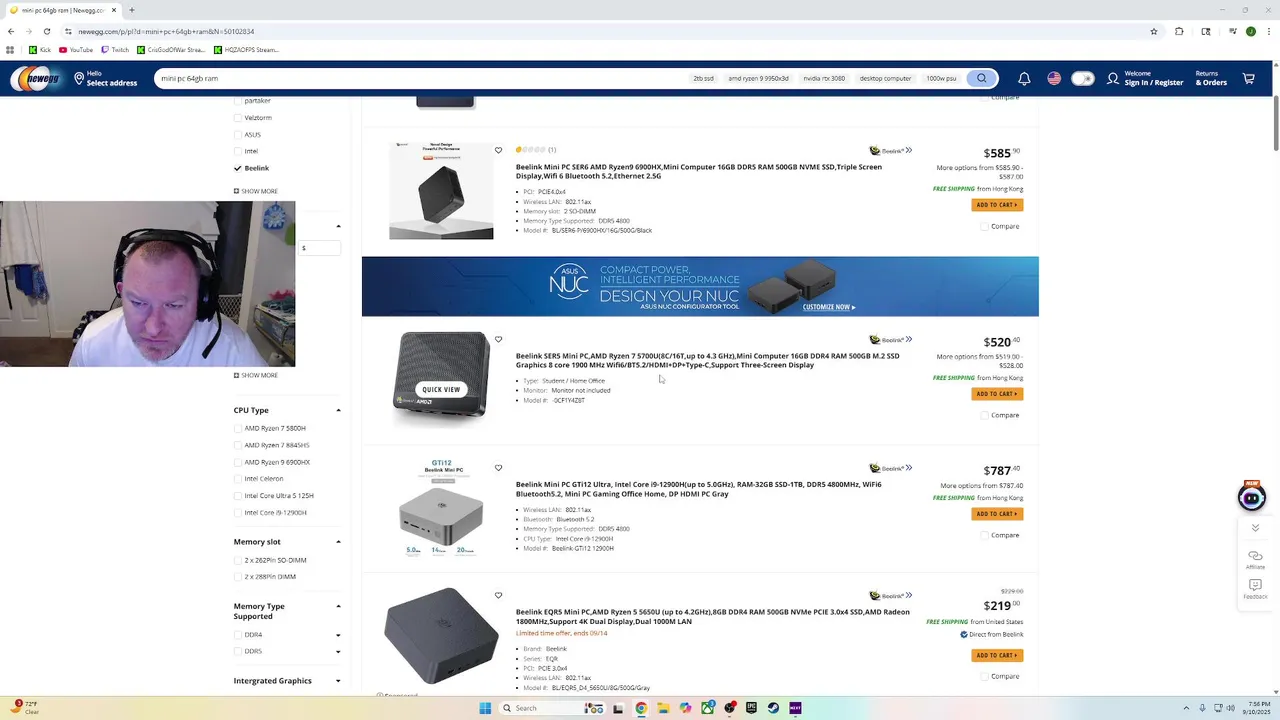Select the 2tb ssd search suggestion
Screen dimensions: 1280x720
click(704, 78)
